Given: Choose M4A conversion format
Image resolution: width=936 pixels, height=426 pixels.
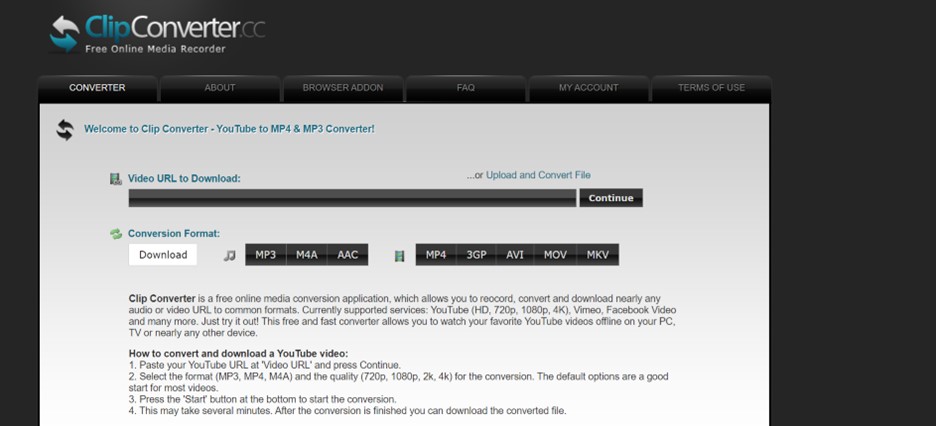Looking at the screenshot, I should 307,255.
